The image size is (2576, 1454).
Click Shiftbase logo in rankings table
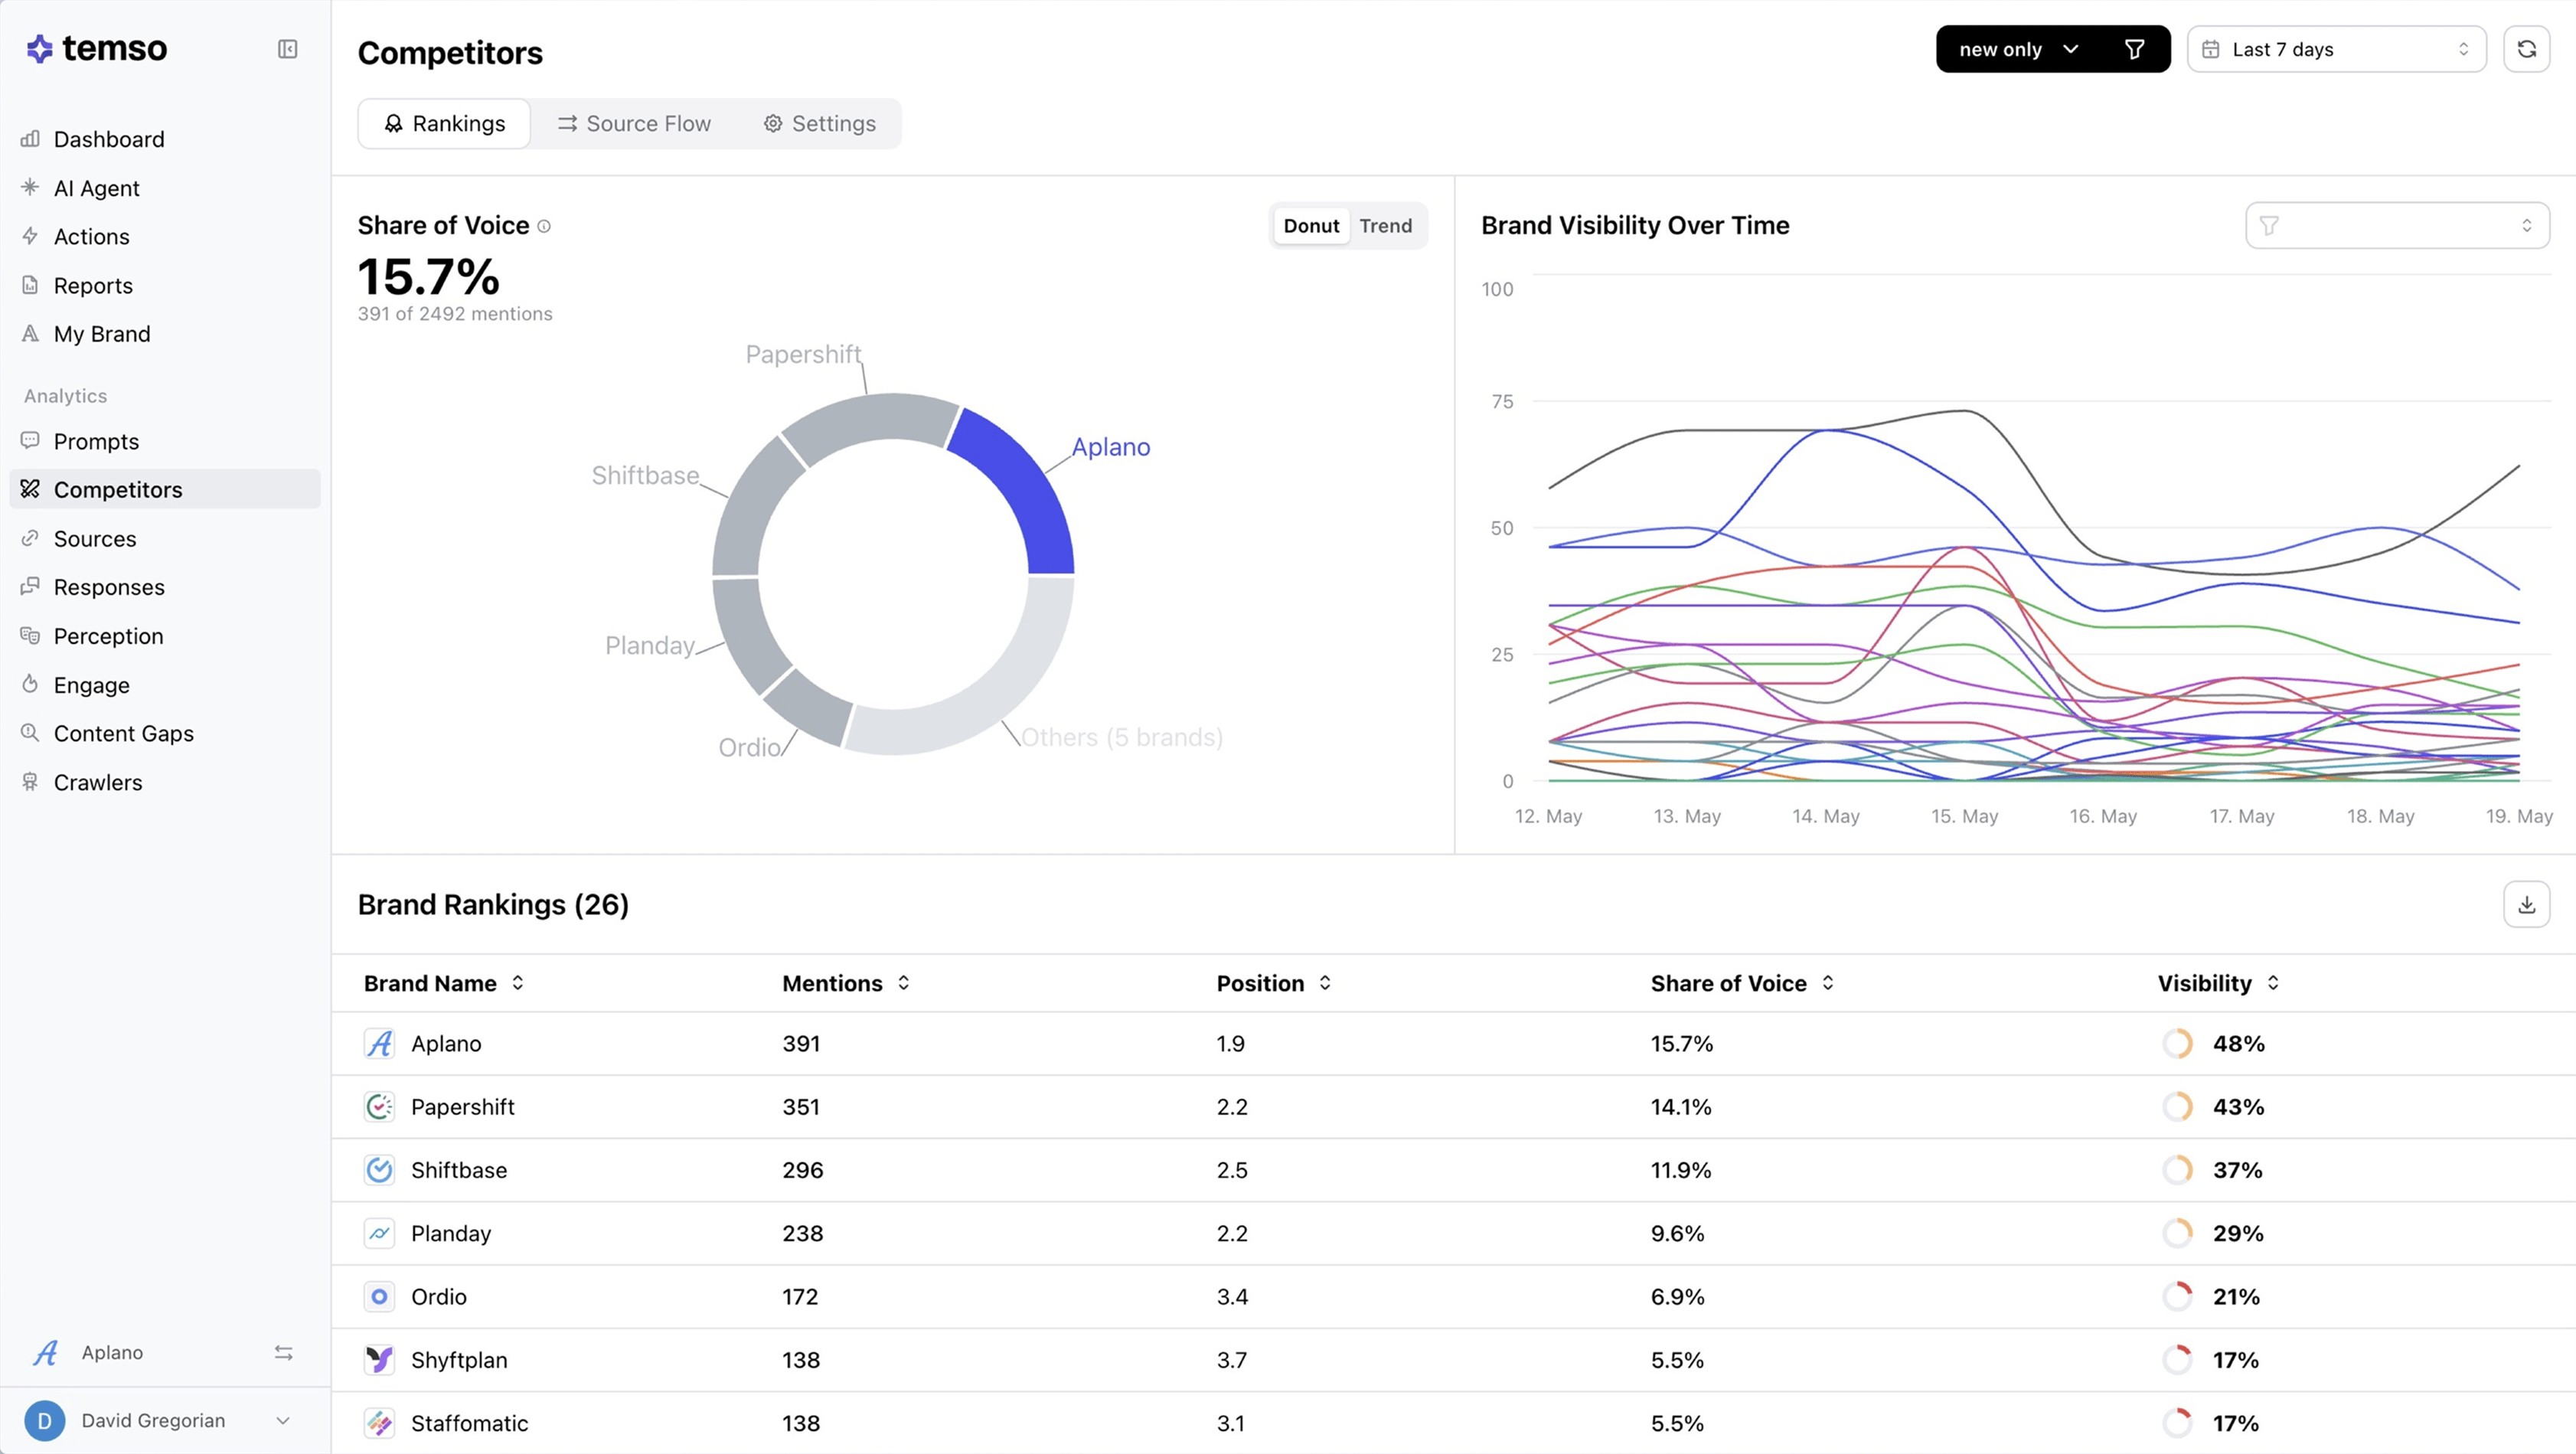click(x=379, y=1169)
